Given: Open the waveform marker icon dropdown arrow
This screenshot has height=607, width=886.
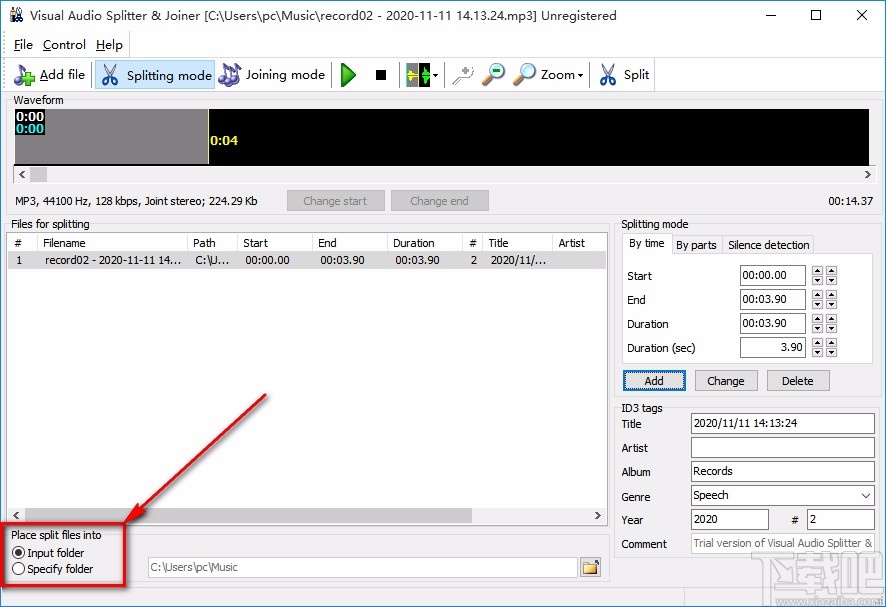Looking at the screenshot, I should point(435,75).
